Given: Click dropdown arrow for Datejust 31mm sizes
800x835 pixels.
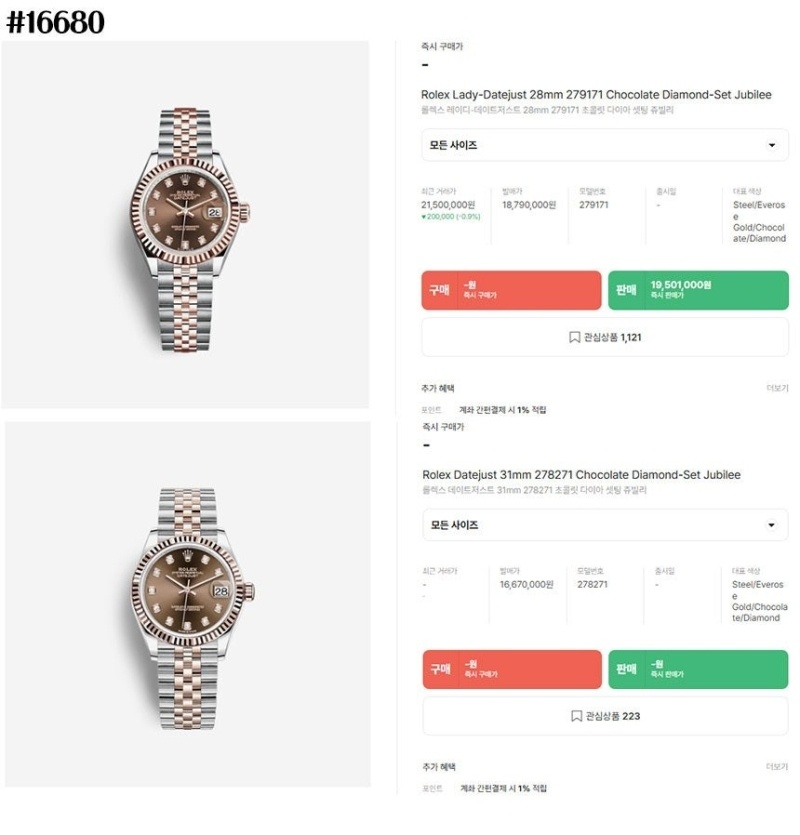Looking at the screenshot, I should 771,525.
